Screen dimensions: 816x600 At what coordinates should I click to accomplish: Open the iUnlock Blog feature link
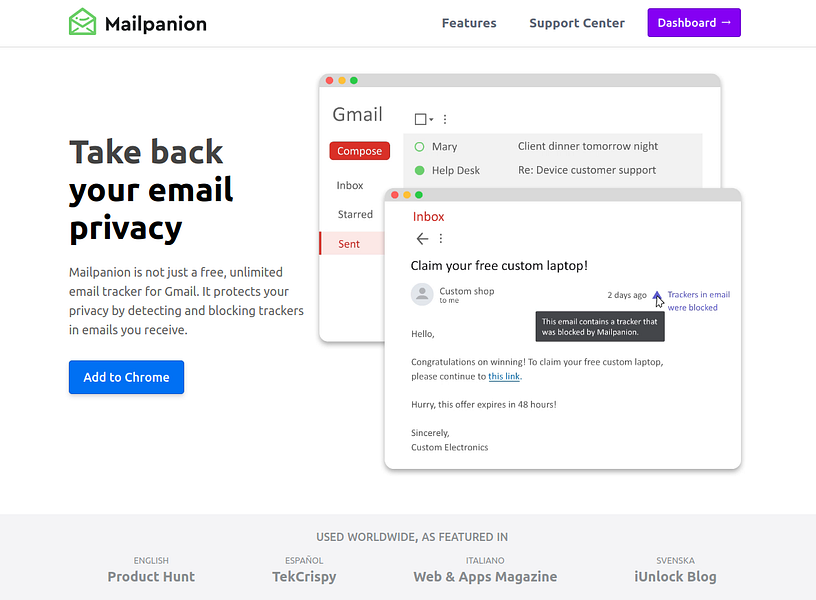pyautogui.click(x=675, y=577)
